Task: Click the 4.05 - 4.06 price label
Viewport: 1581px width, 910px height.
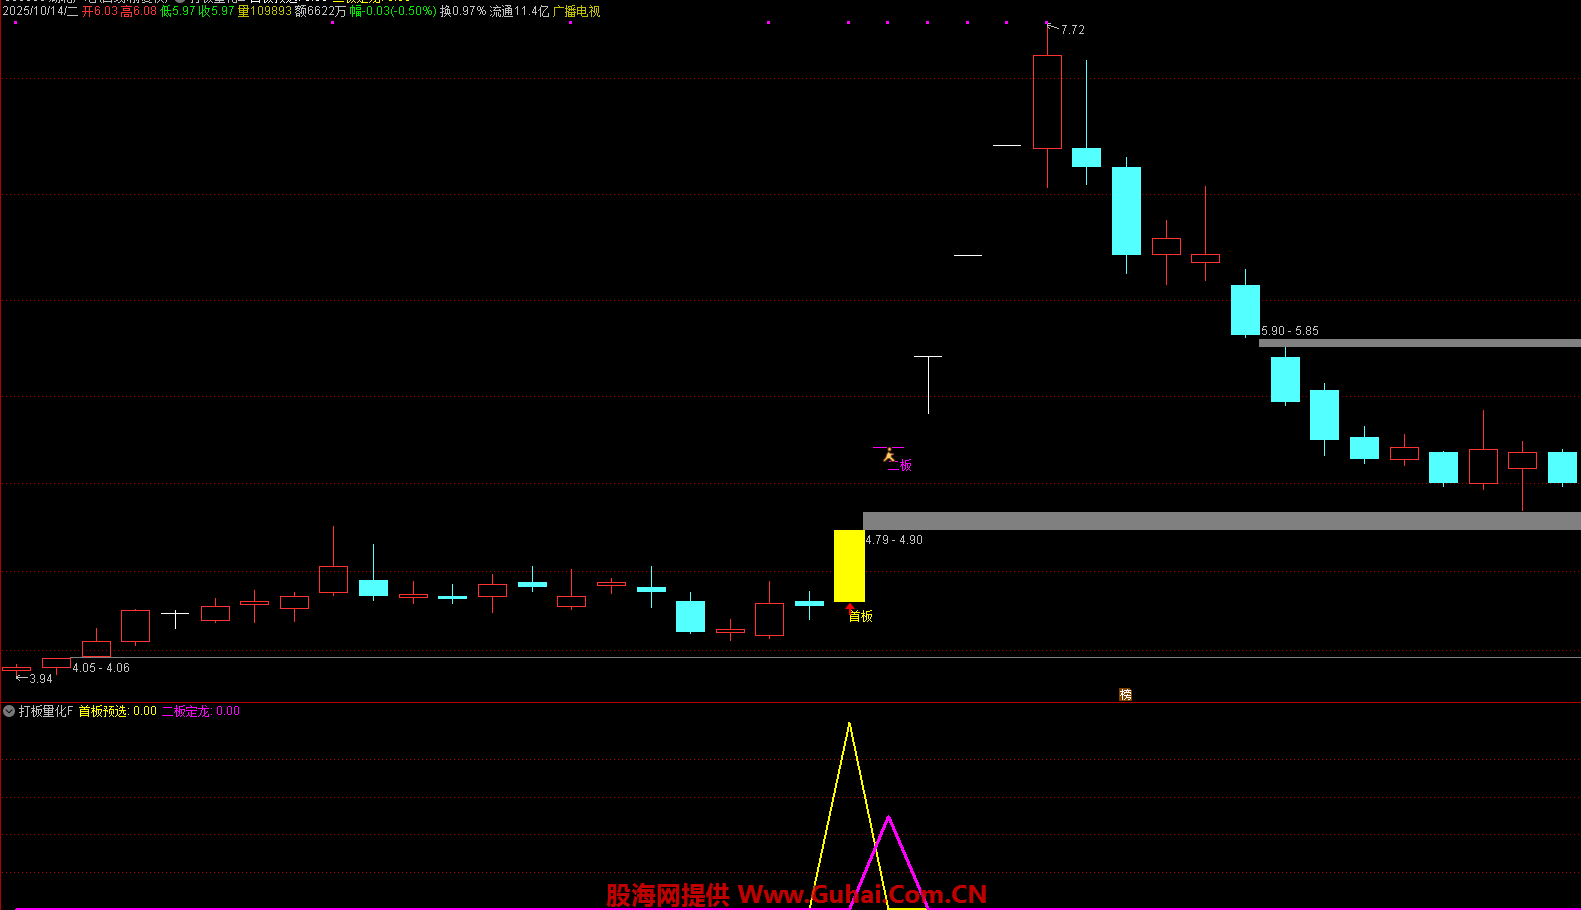Action: pos(101,668)
